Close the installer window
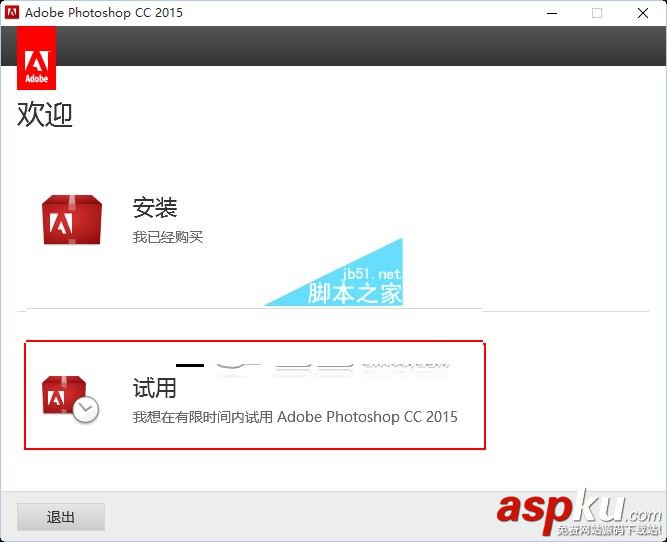 click(643, 13)
